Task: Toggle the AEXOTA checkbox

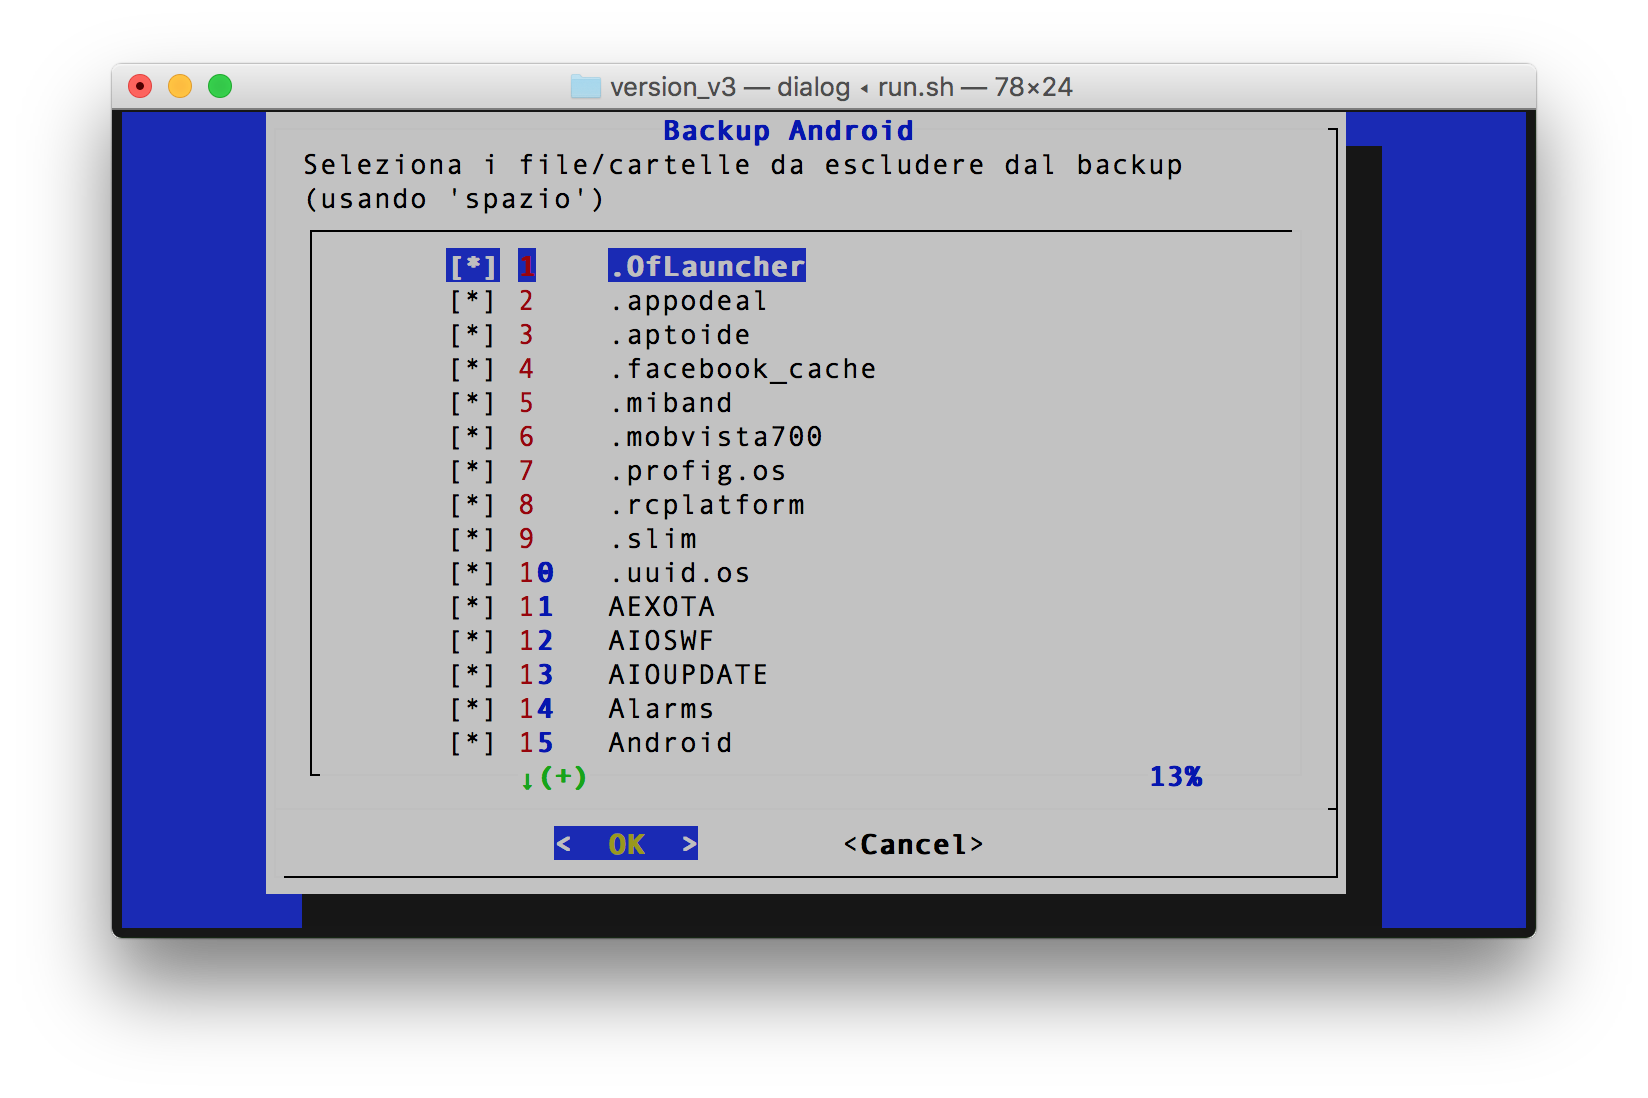Action: (471, 606)
